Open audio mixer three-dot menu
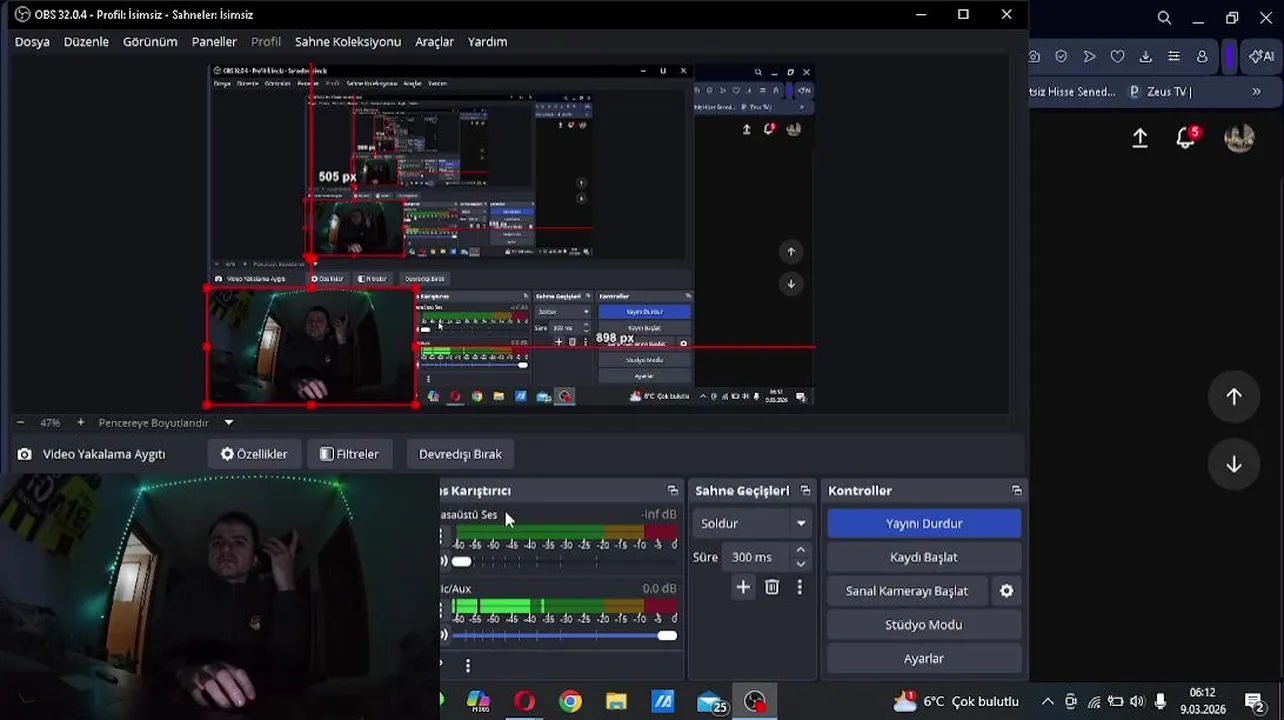 (x=467, y=665)
